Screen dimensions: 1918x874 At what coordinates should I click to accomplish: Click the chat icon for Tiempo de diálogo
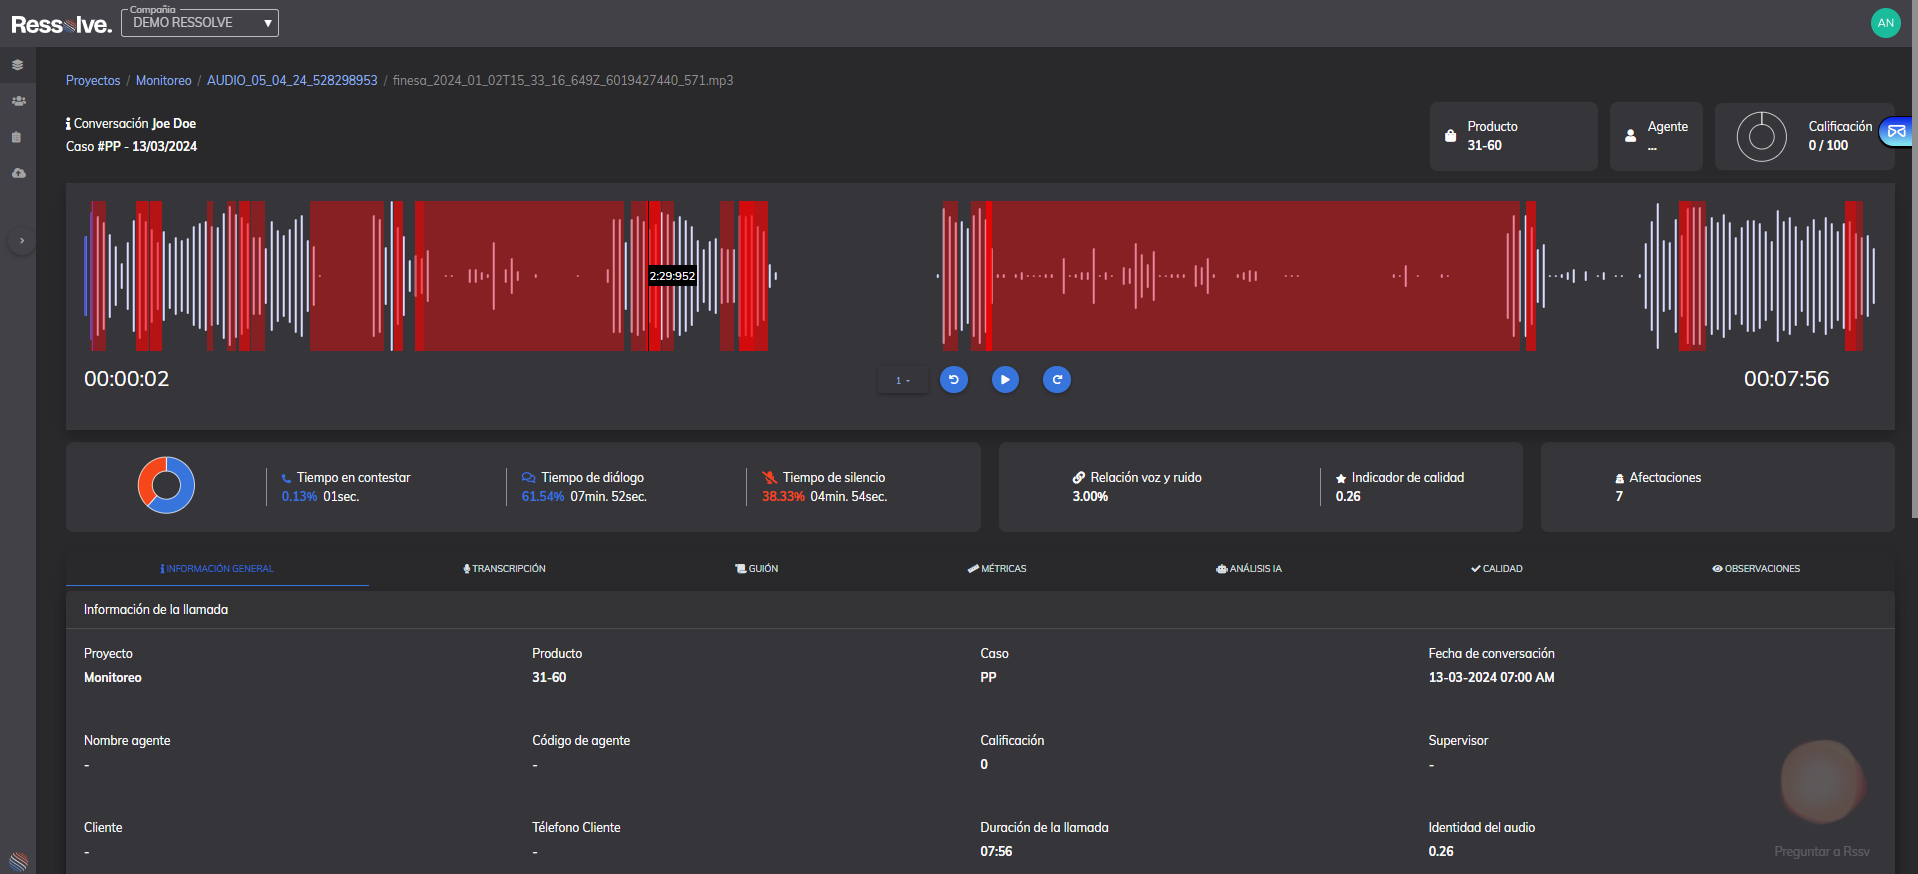point(528,478)
